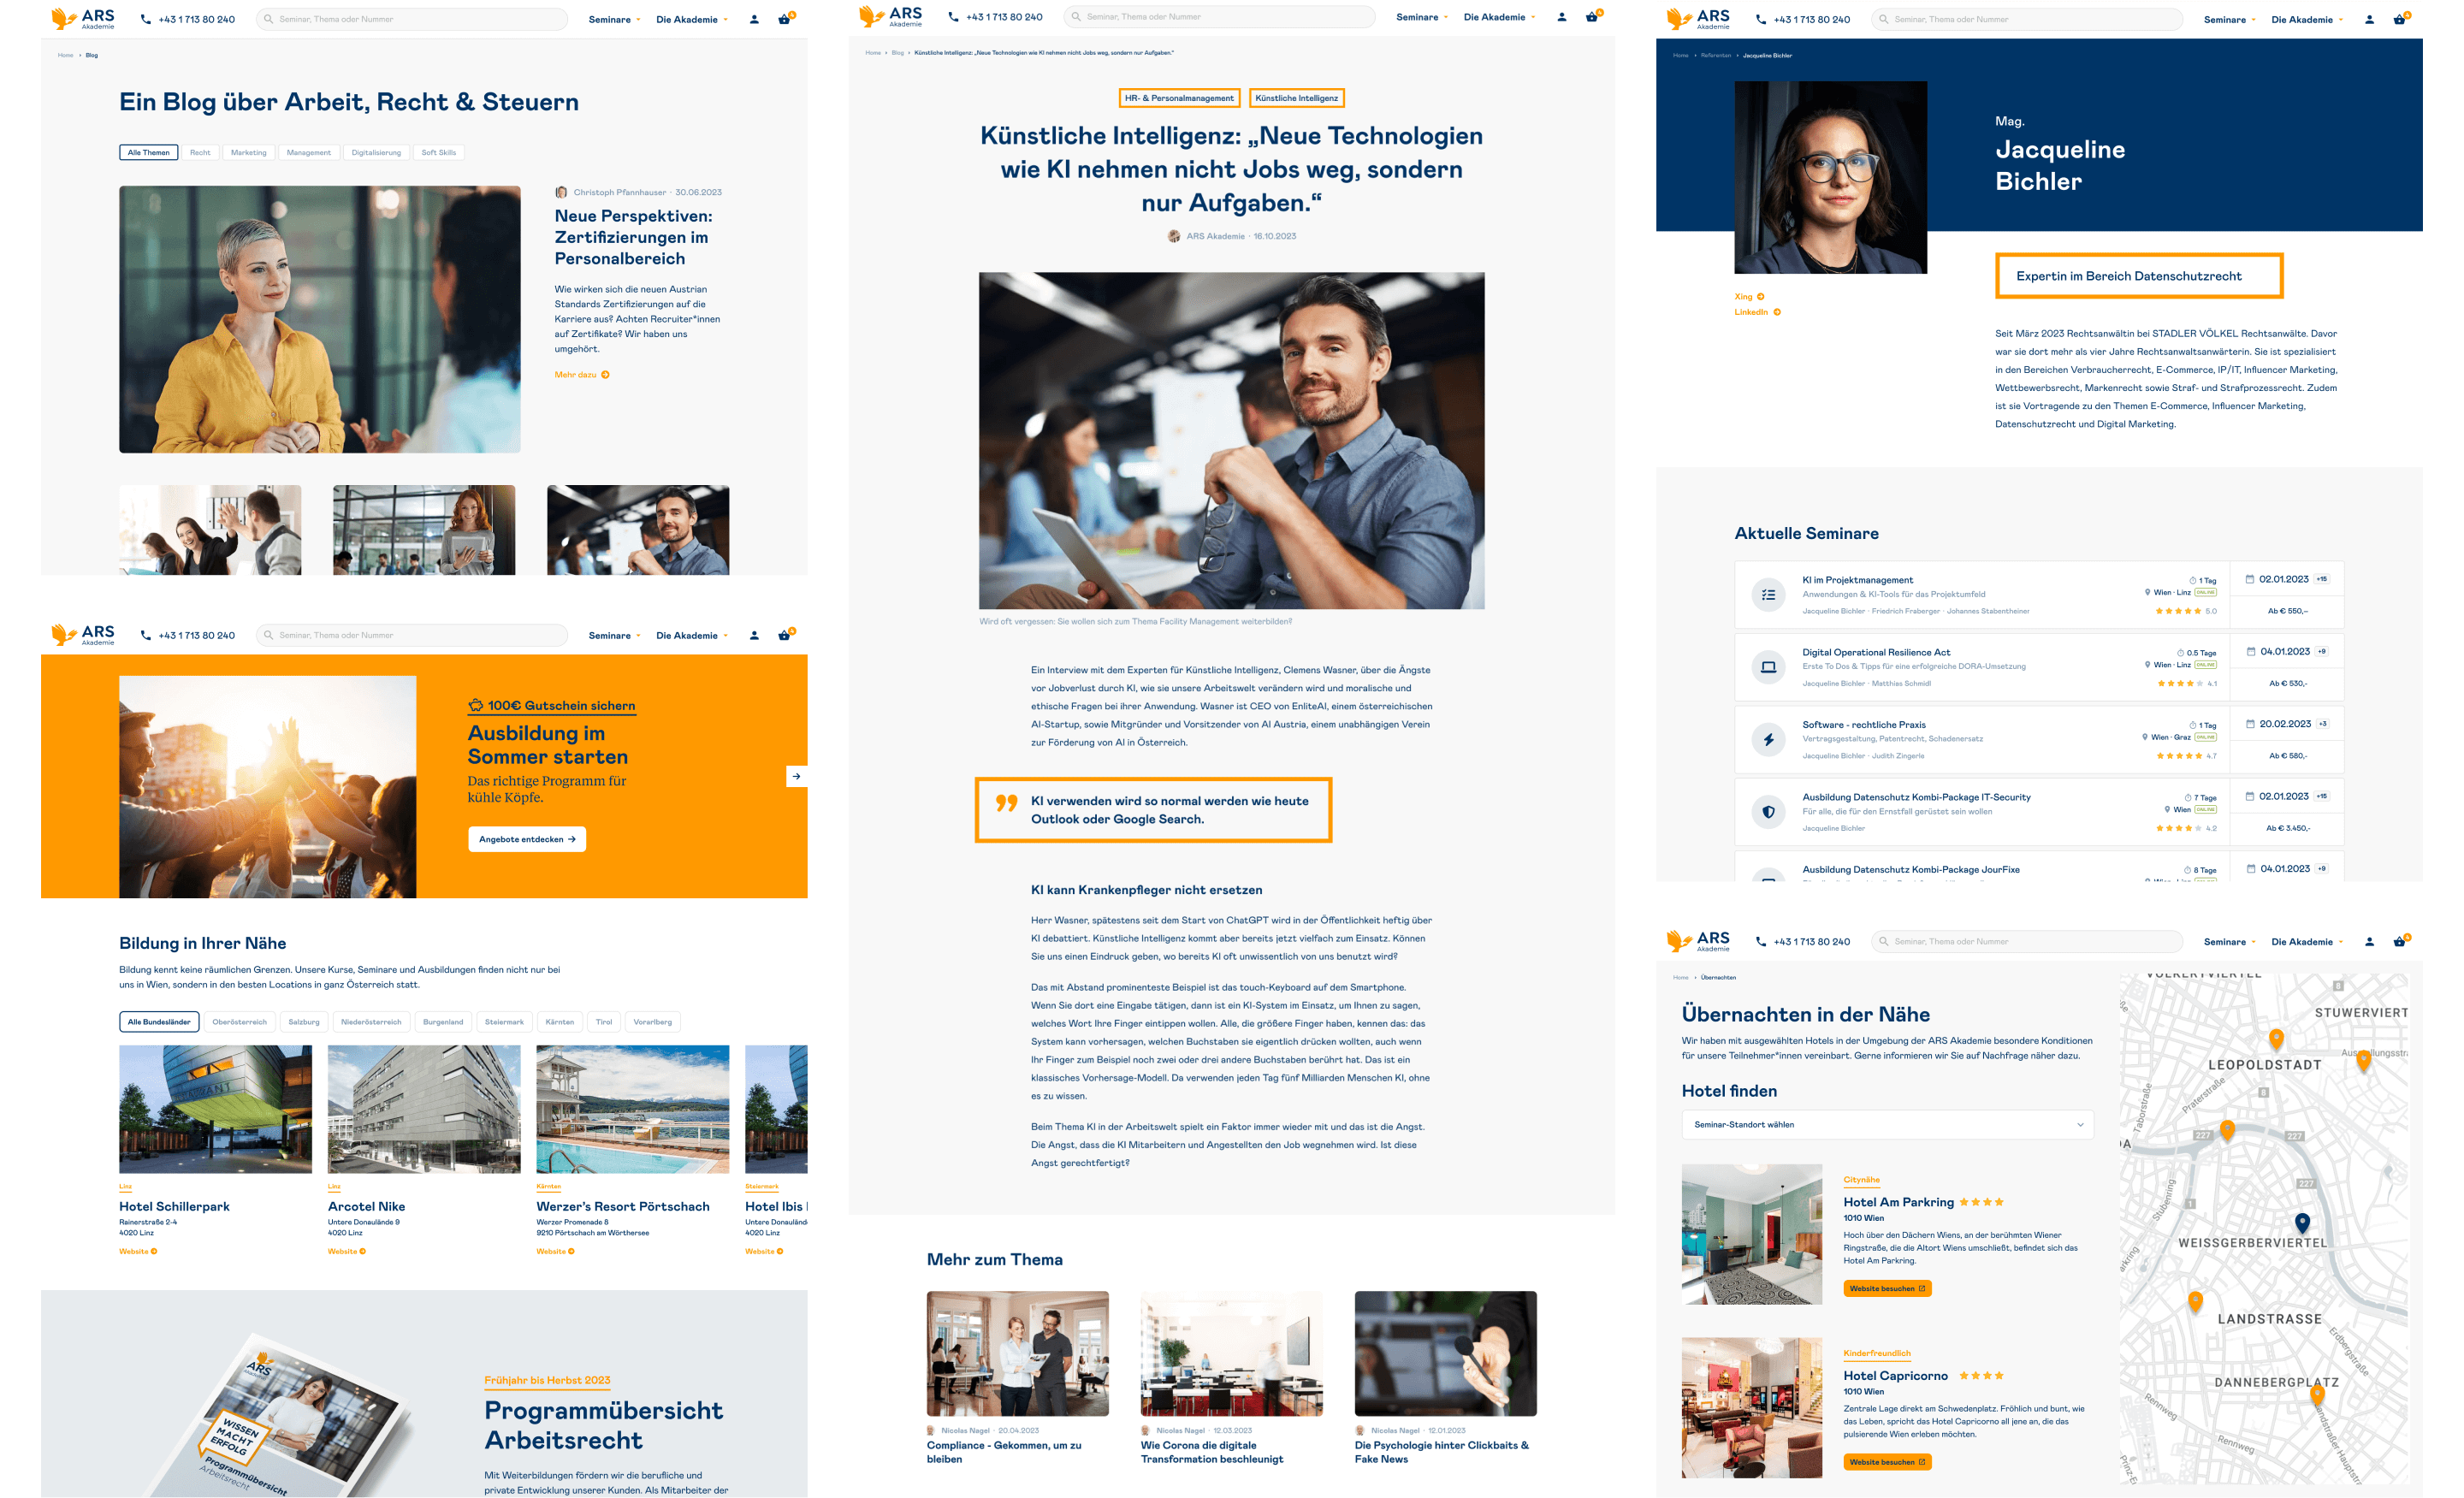Click the dark blue map pin in Weissgerberviertel

[x=2302, y=1222]
